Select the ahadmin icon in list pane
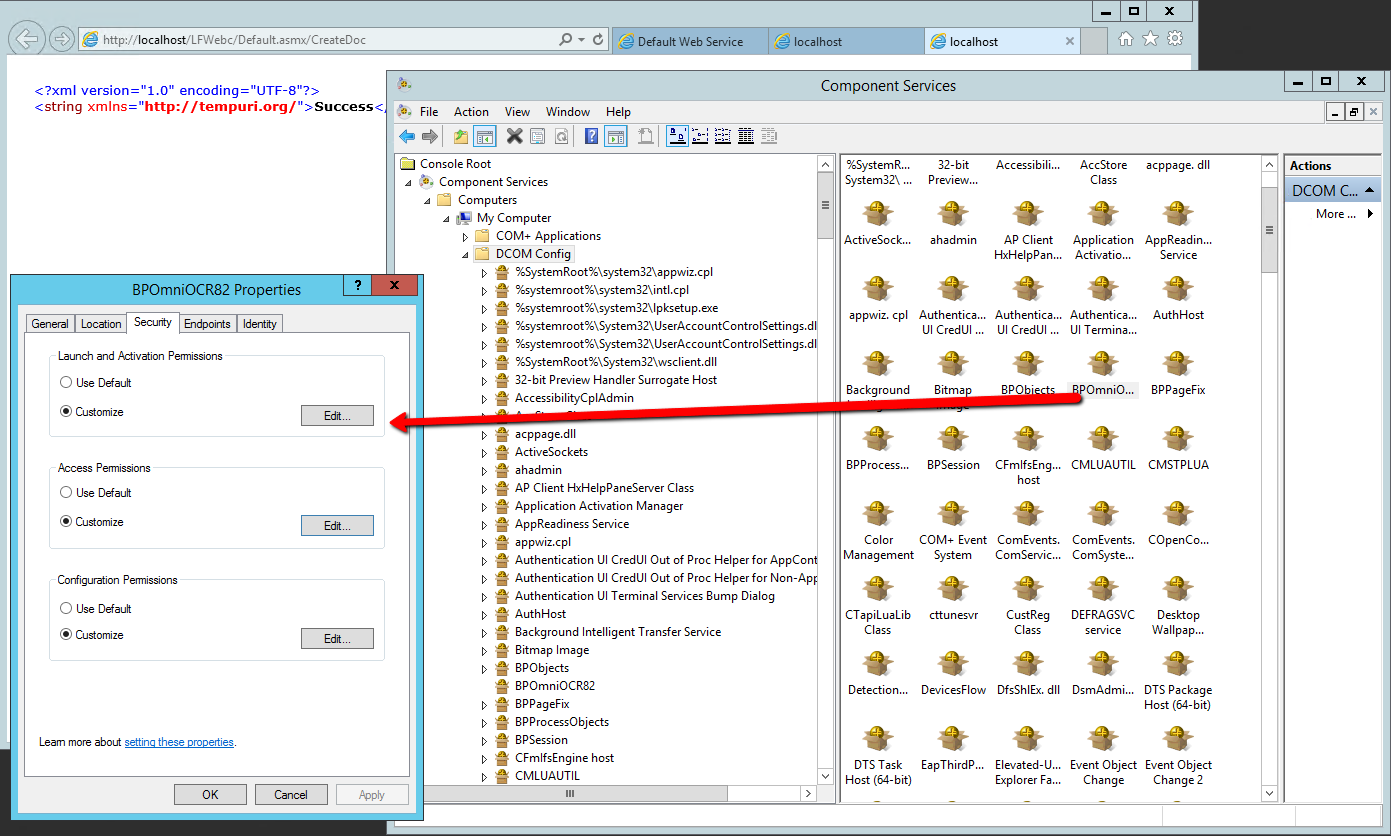1391x836 pixels. (x=953, y=224)
